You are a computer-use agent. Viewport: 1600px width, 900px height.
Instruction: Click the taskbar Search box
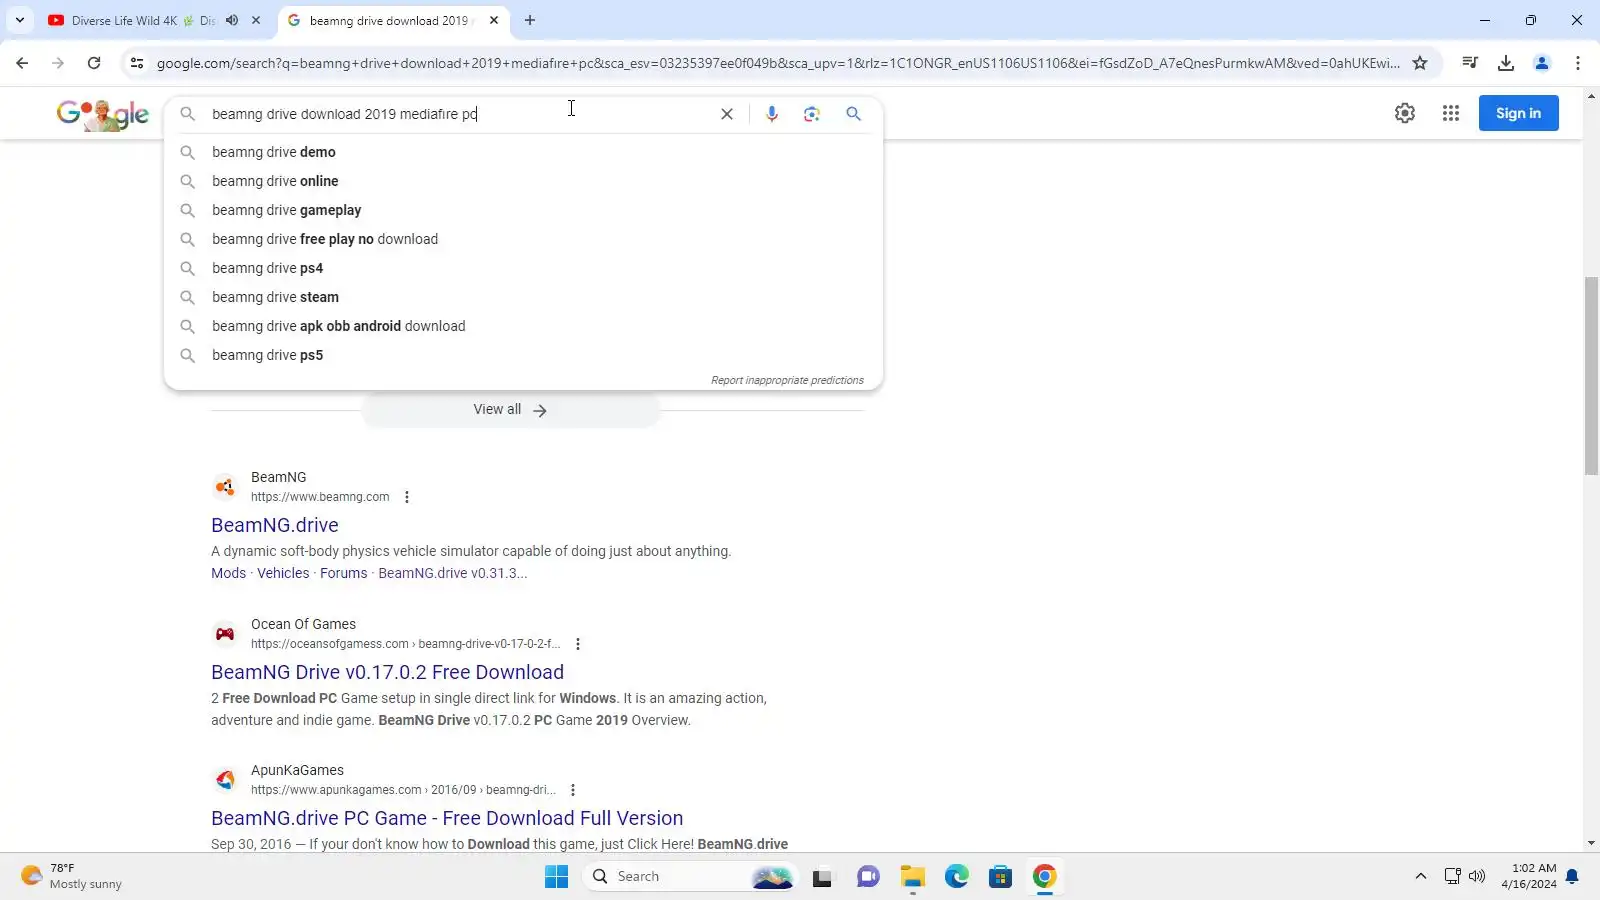tap(690, 877)
